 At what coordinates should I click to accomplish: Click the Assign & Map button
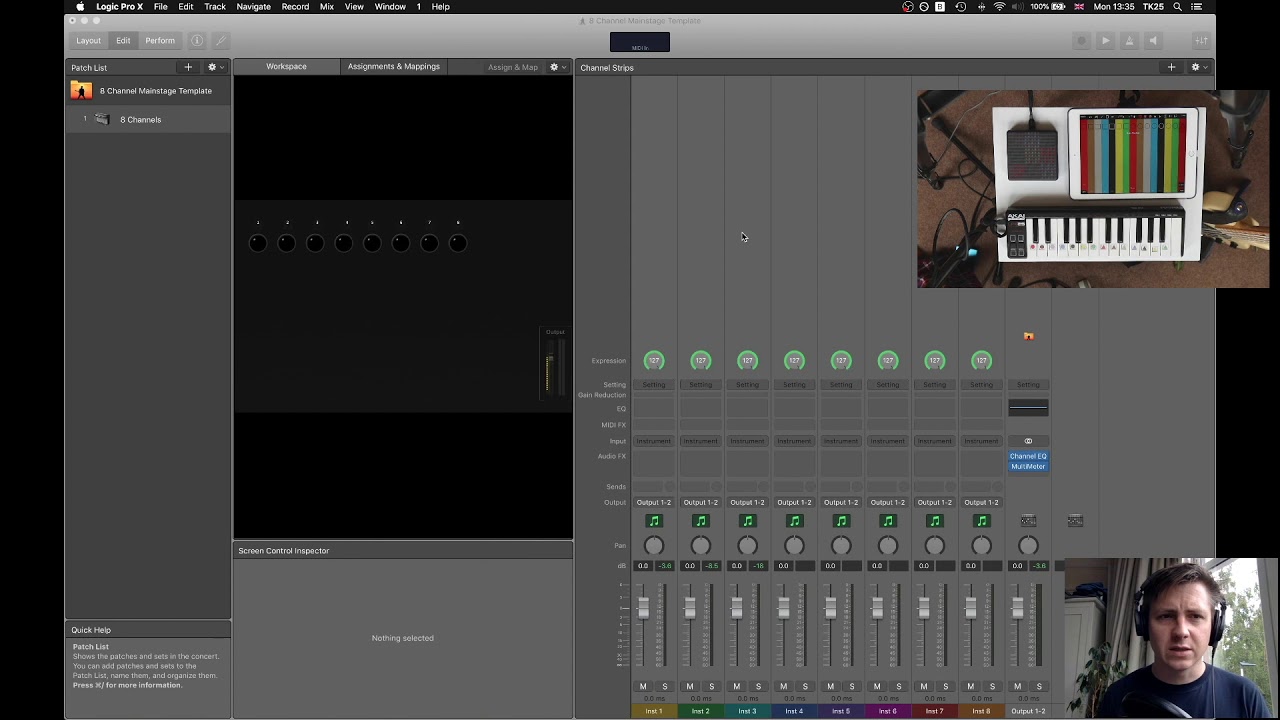[x=513, y=67]
